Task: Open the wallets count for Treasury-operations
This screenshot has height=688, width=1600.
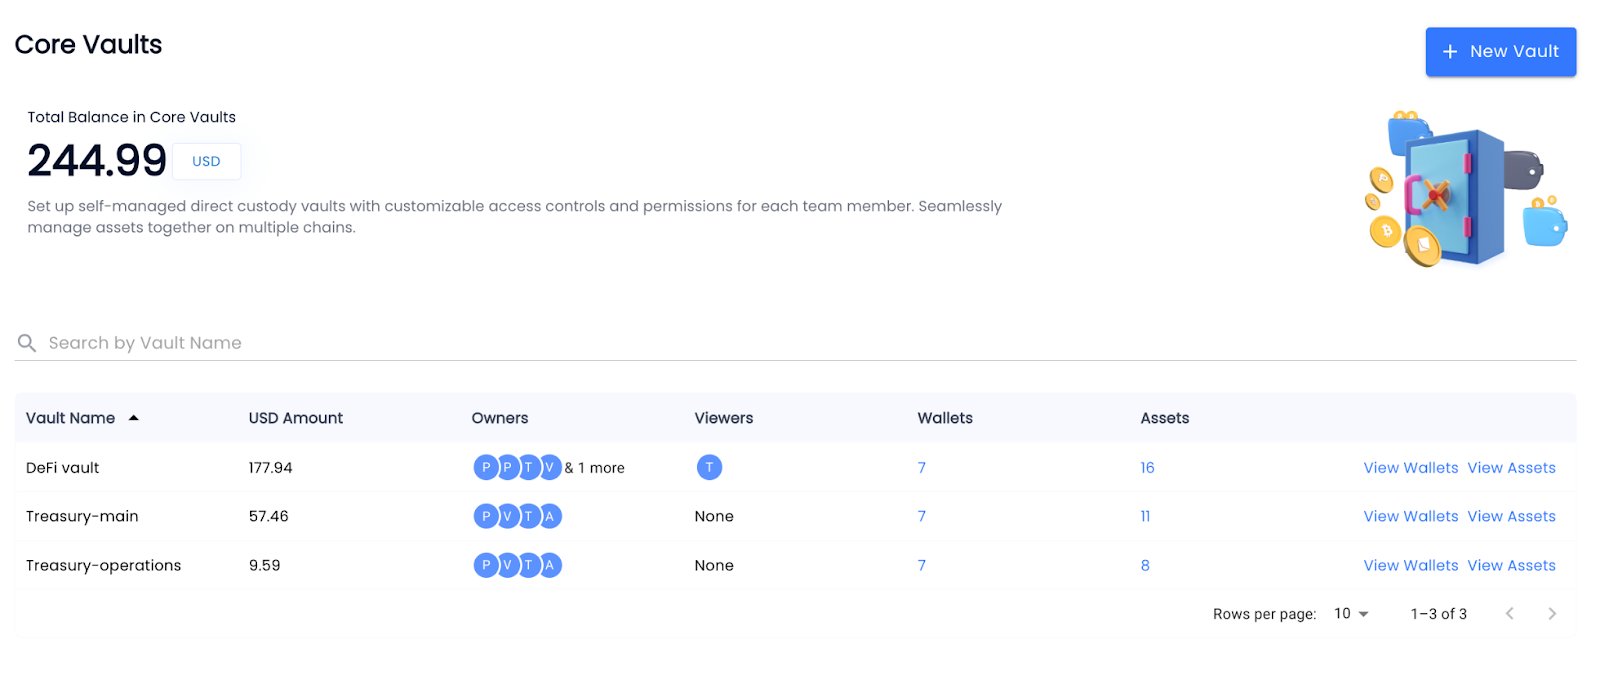Action: 922,565
